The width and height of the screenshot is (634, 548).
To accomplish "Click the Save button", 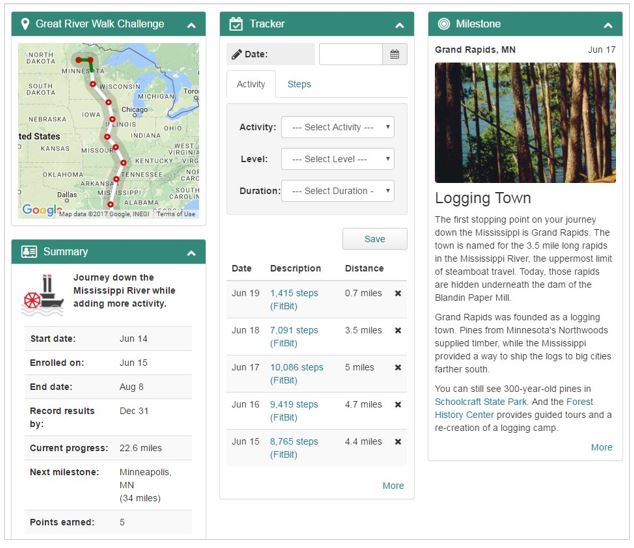I will click(x=375, y=239).
